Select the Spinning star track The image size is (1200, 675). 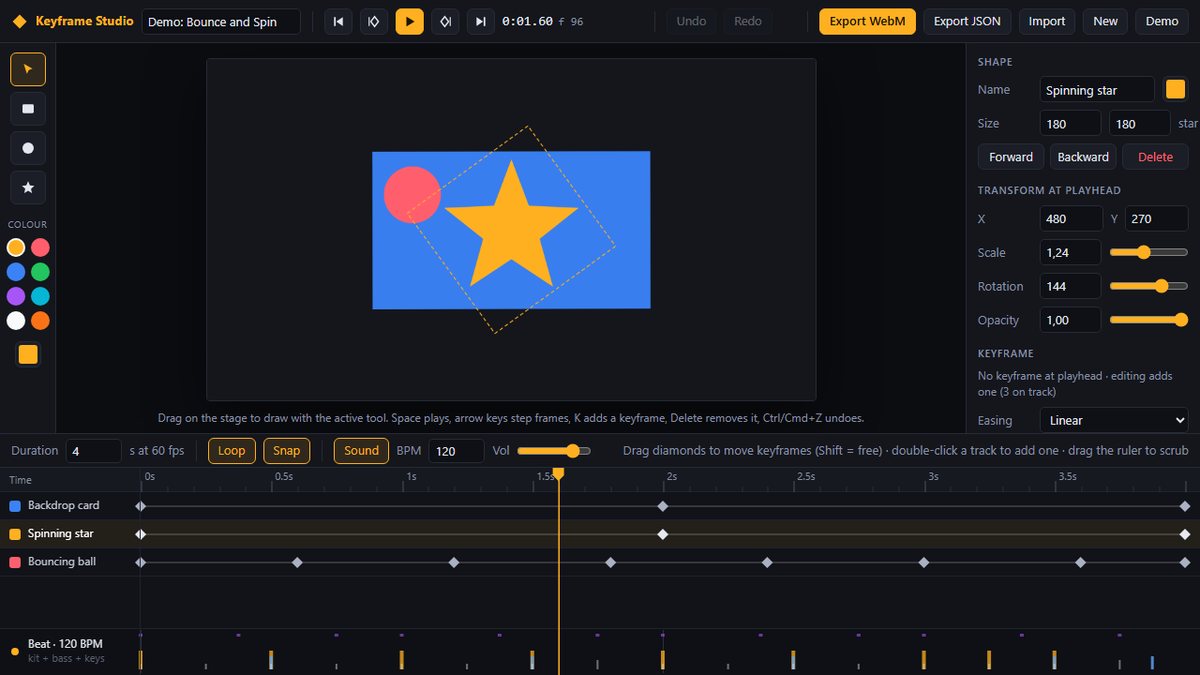[70, 534]
